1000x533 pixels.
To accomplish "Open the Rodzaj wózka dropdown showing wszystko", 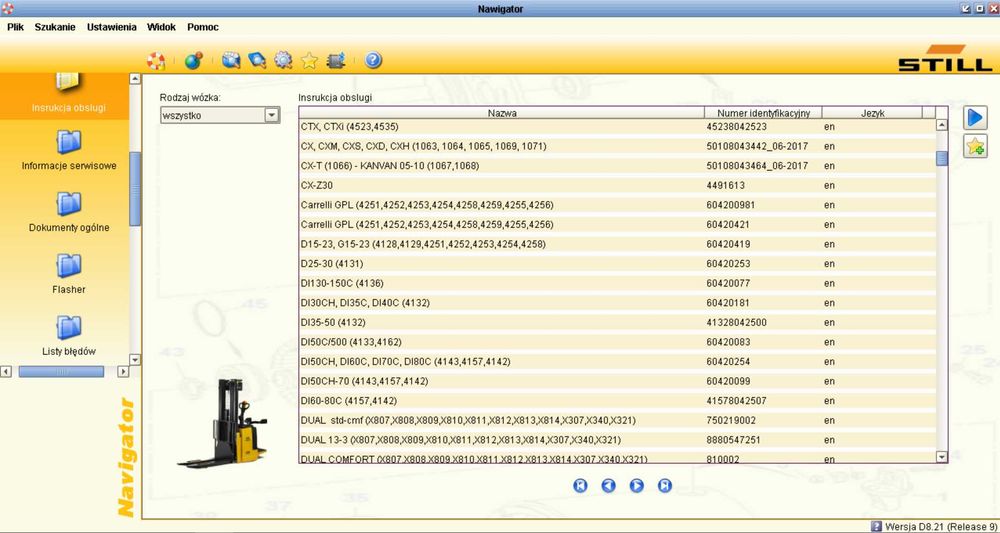I will [x=220, y=115].
